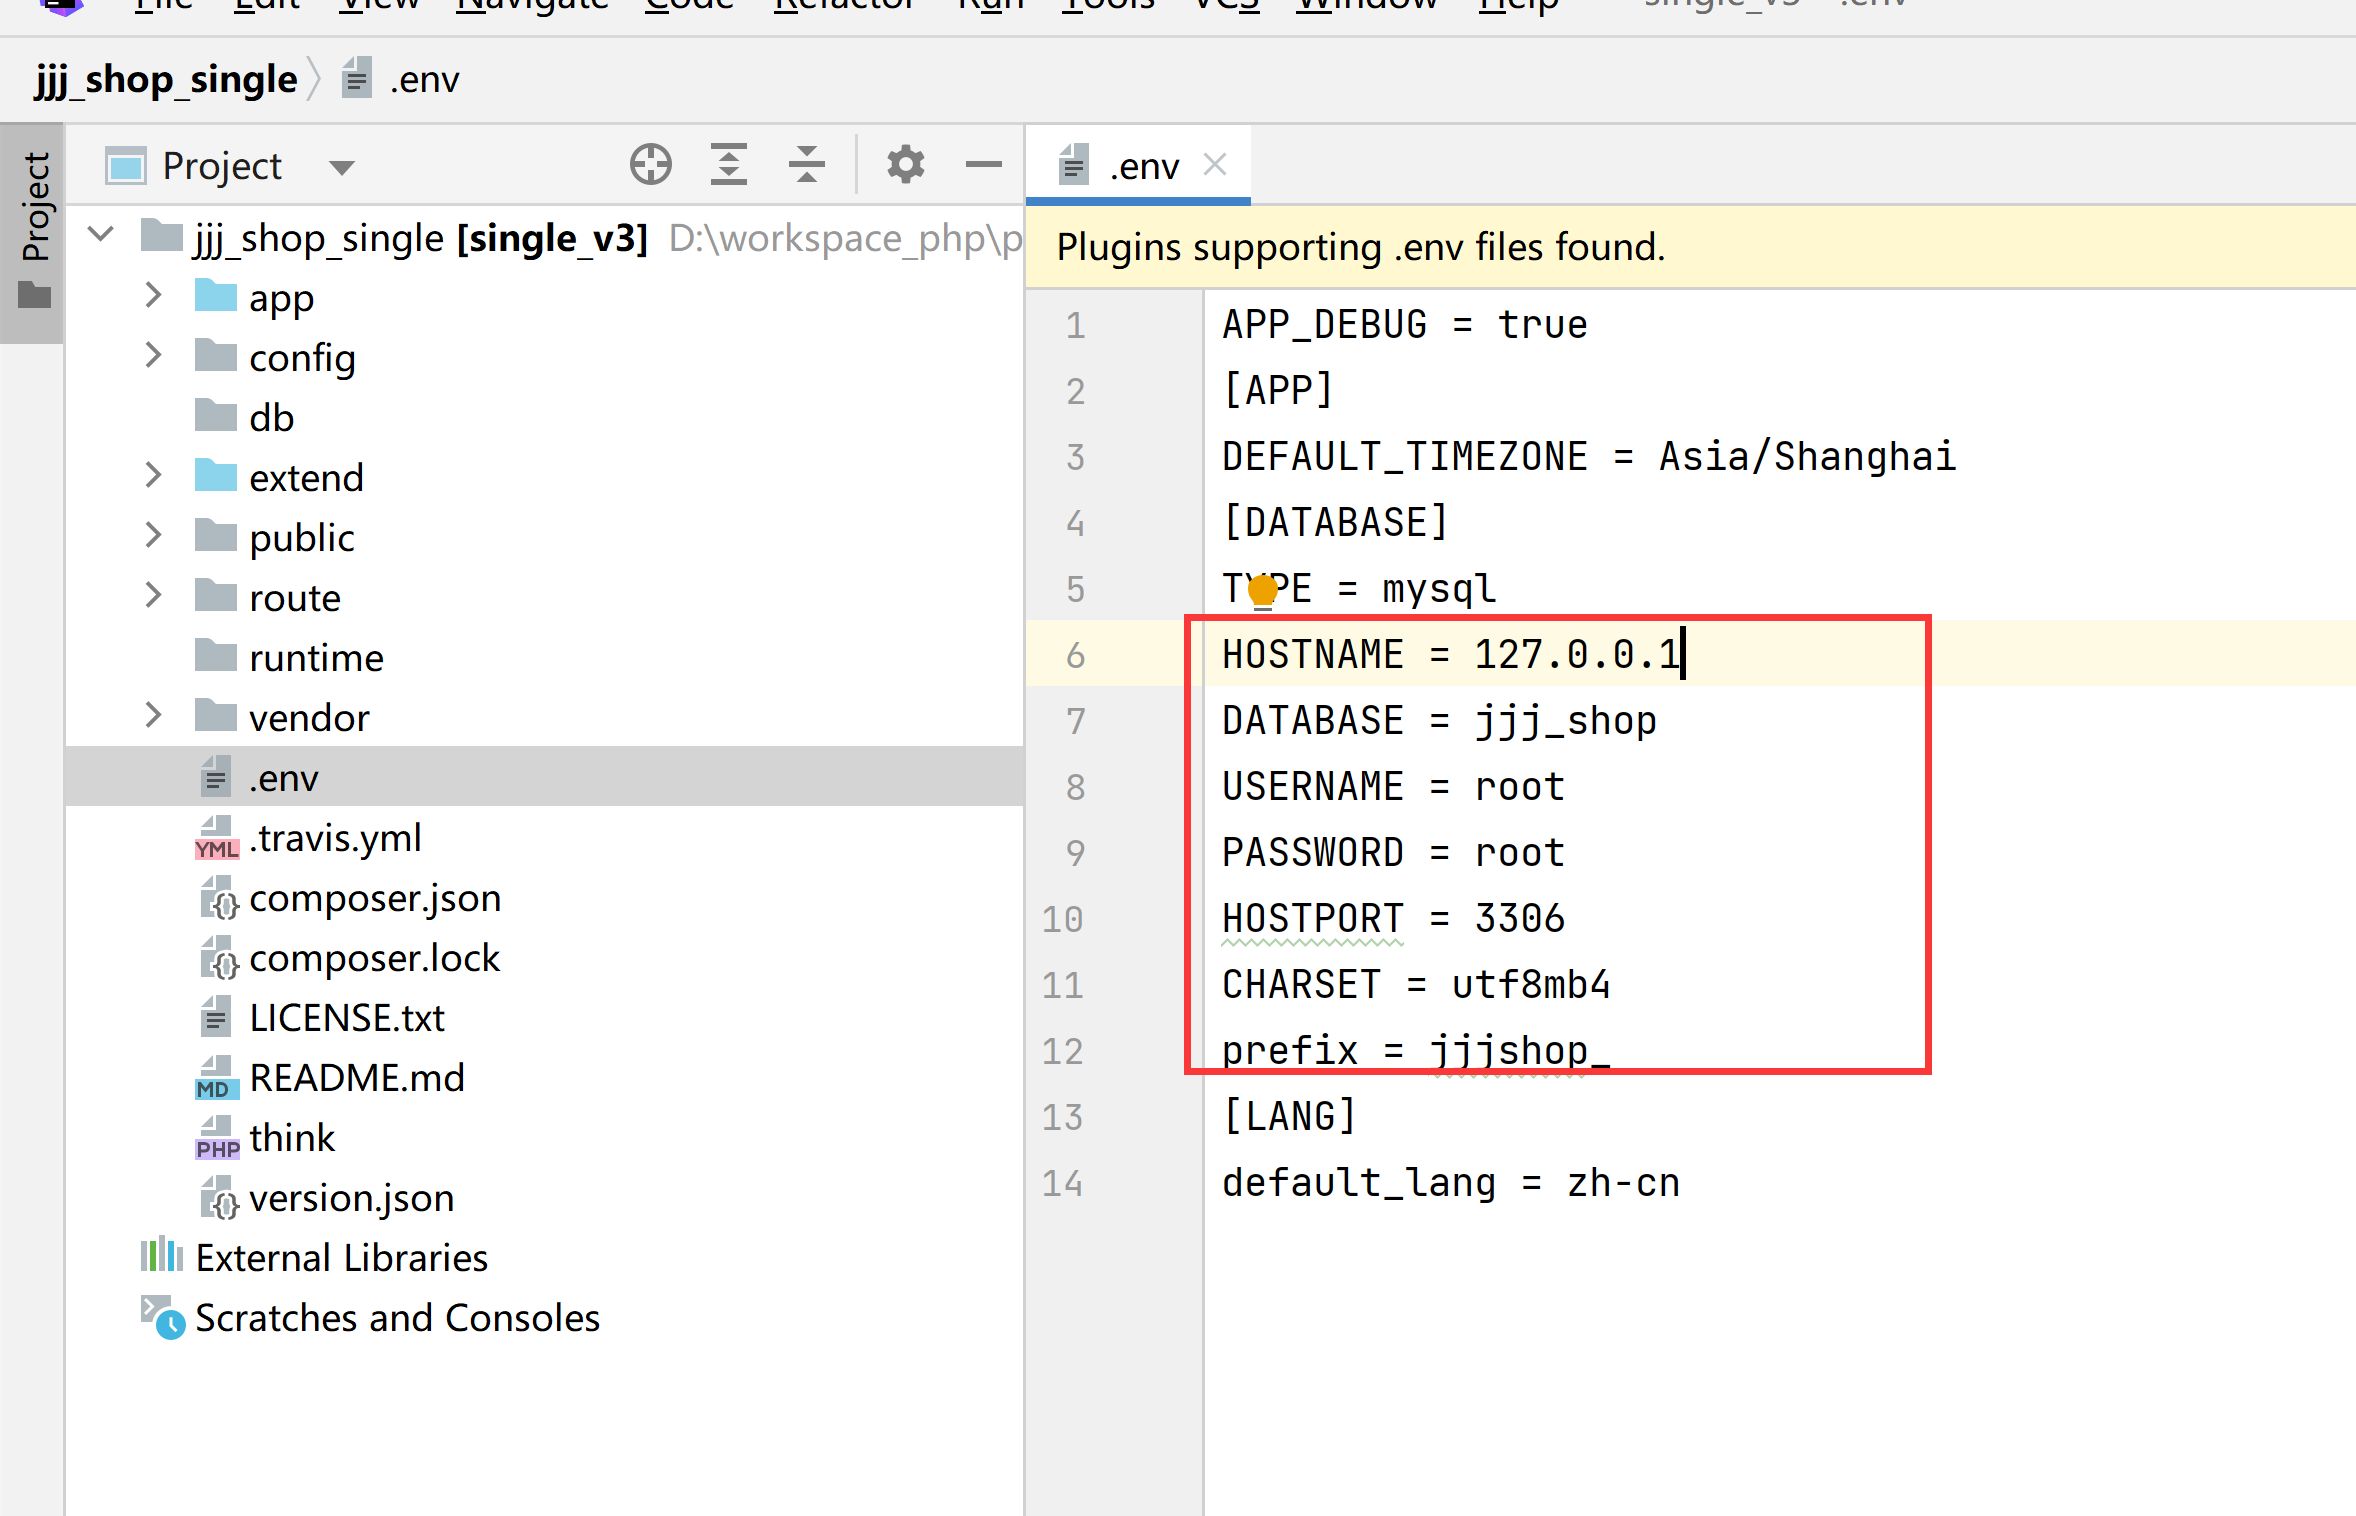This screenshot has width=2356, height=1516.
Task: Open the Project view dropdown arrow
Action: pos(341,167)
